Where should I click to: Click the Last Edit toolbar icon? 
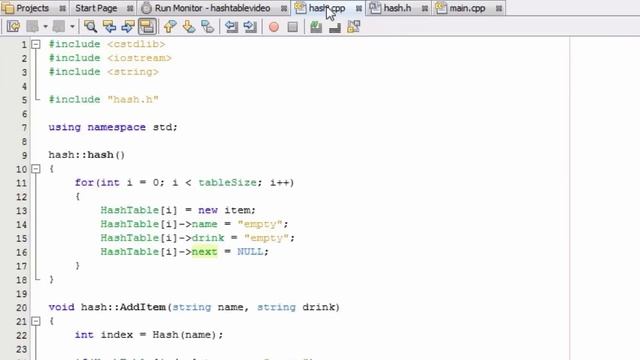(13, 27)
